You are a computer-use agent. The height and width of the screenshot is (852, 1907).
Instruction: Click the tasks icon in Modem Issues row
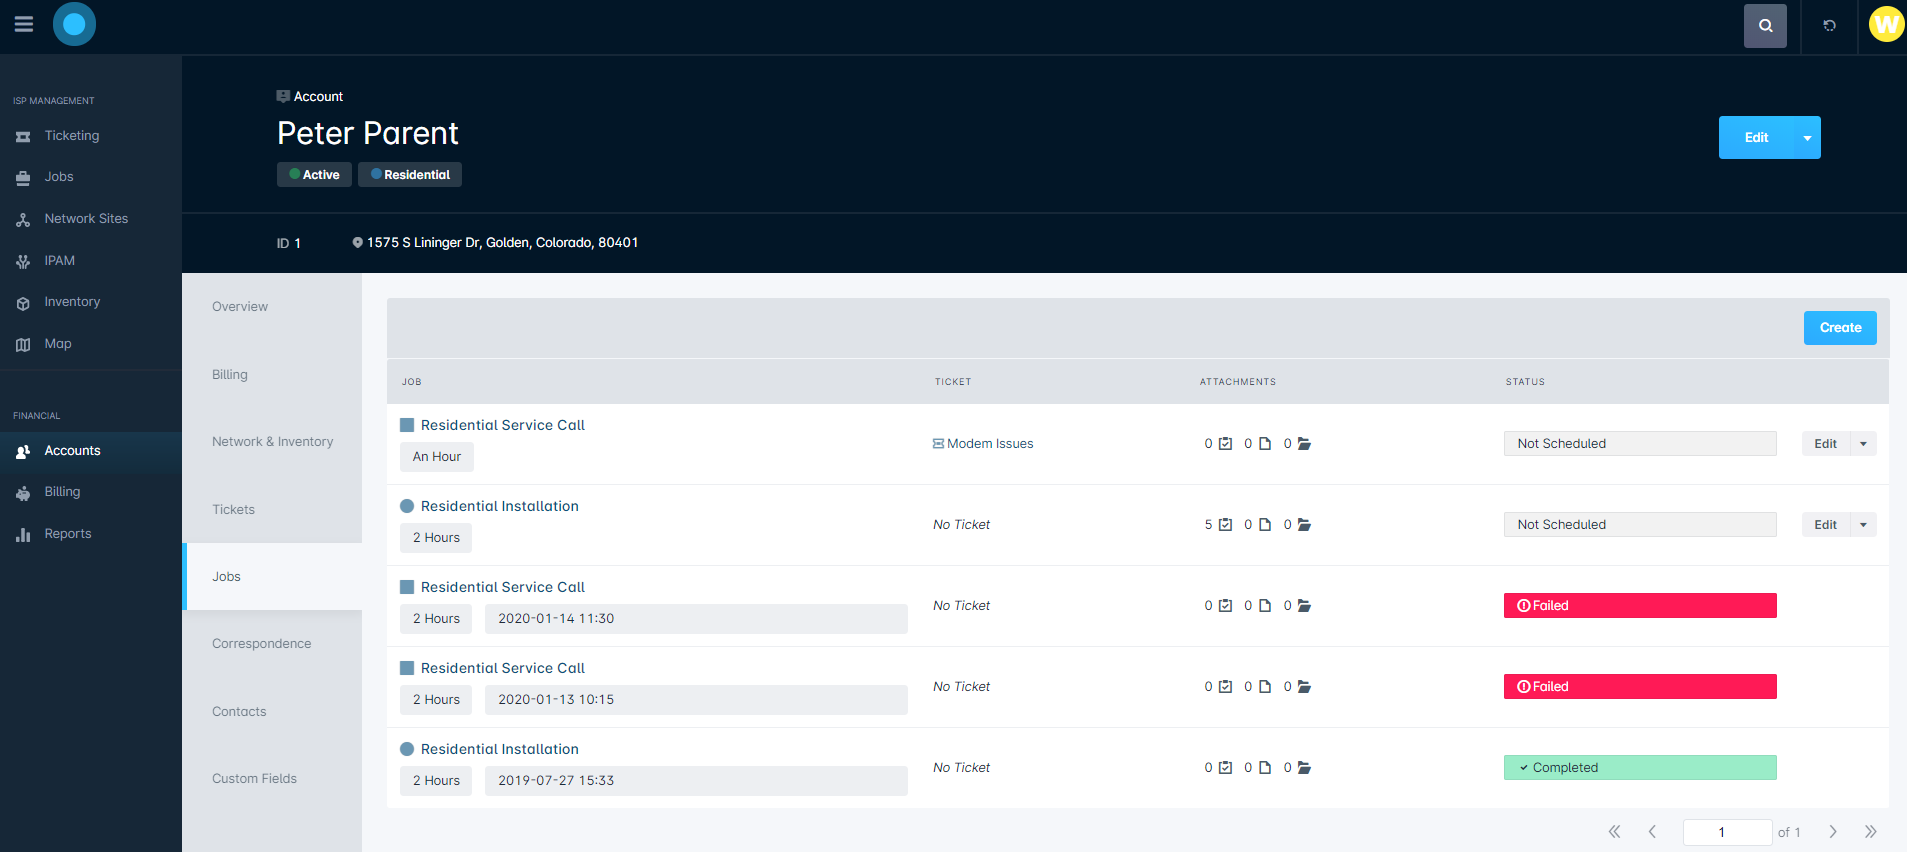coord(1225,444)
